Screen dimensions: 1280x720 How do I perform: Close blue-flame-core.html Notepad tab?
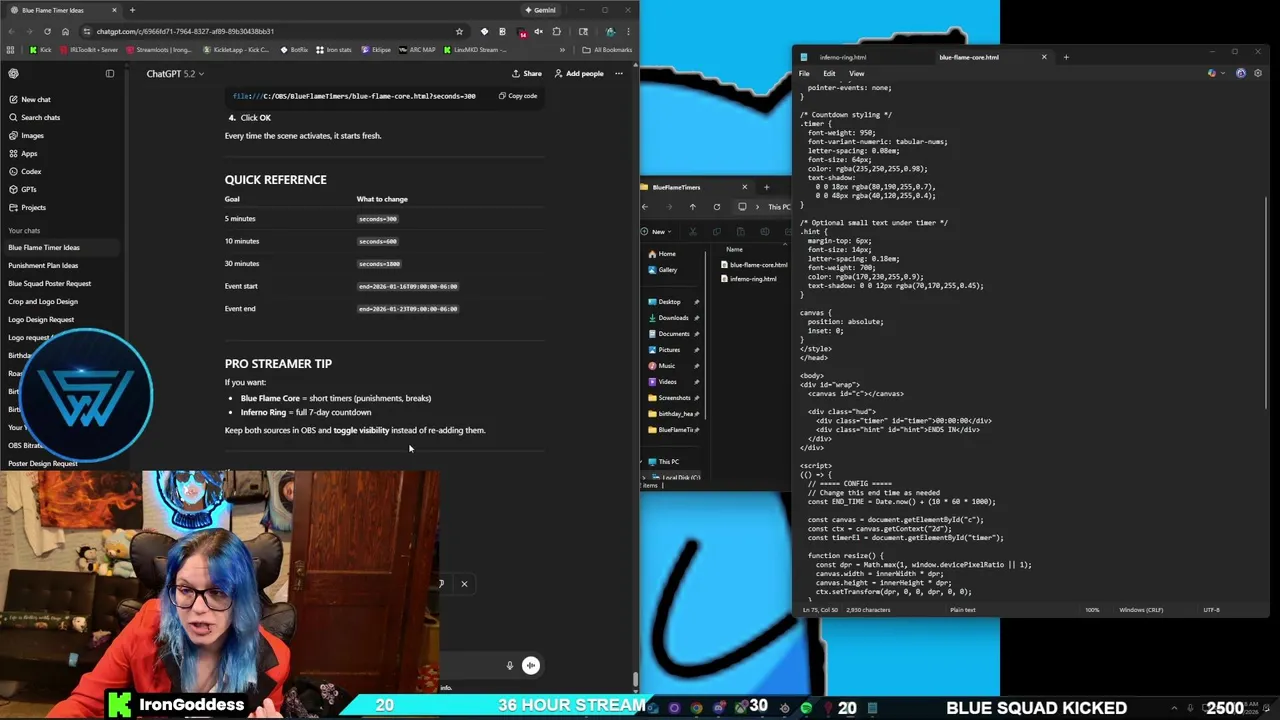pyautogui.click(x=1044, y=57)
